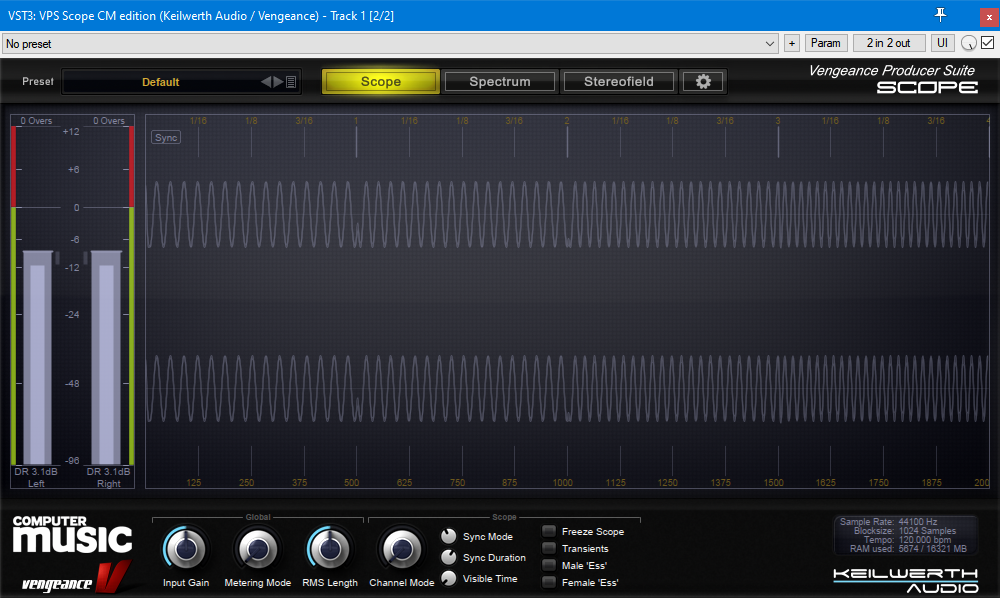Click the Default preset name field
The image size is (1000, 598).
point(161,82)
